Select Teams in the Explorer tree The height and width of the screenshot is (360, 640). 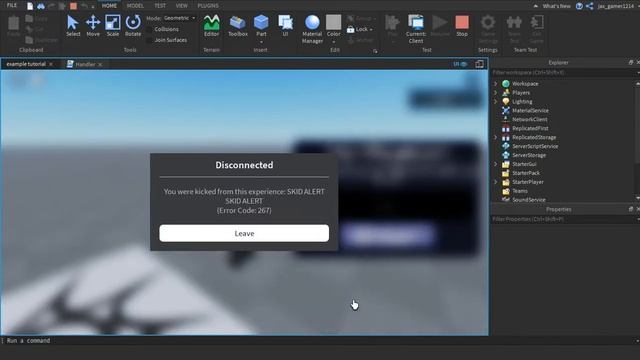pyautogui.click(x=520, y=191)
